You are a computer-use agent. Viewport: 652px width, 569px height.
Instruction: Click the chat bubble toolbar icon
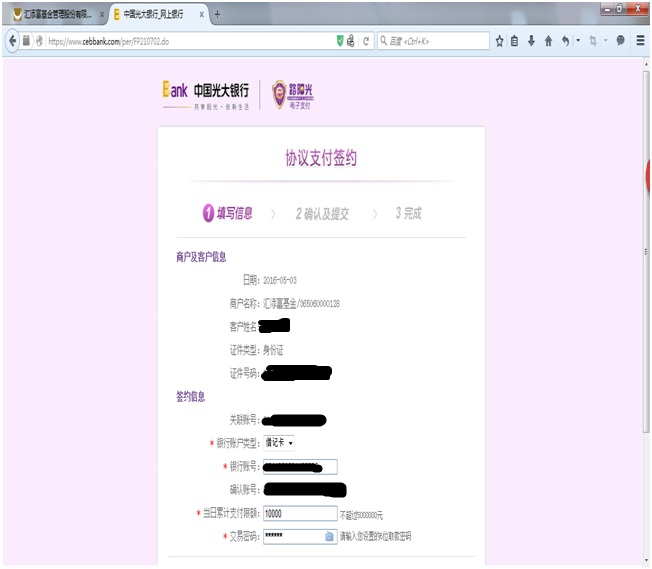[x=620, y=41]
